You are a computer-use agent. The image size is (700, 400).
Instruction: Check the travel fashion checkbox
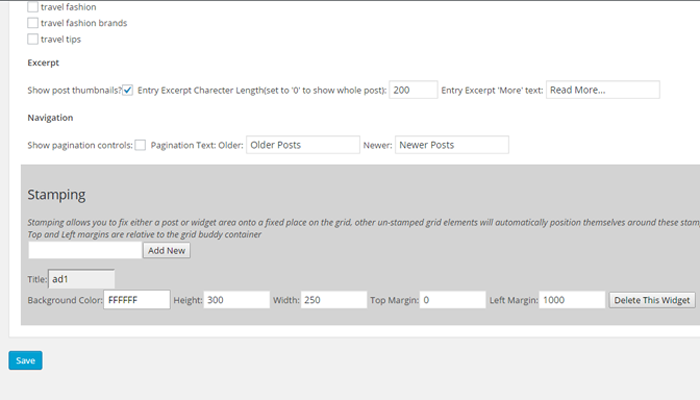[33, 7]
